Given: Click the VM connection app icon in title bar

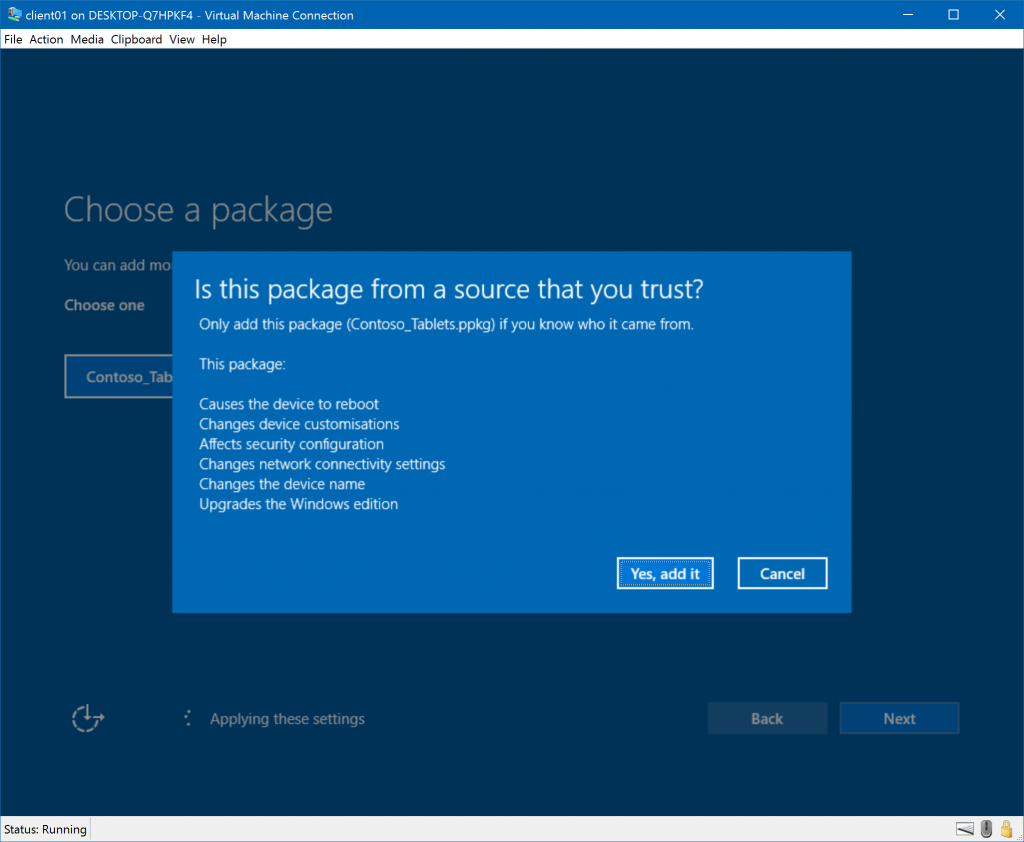Looking at the screenshot, I should tap(14, 14).
